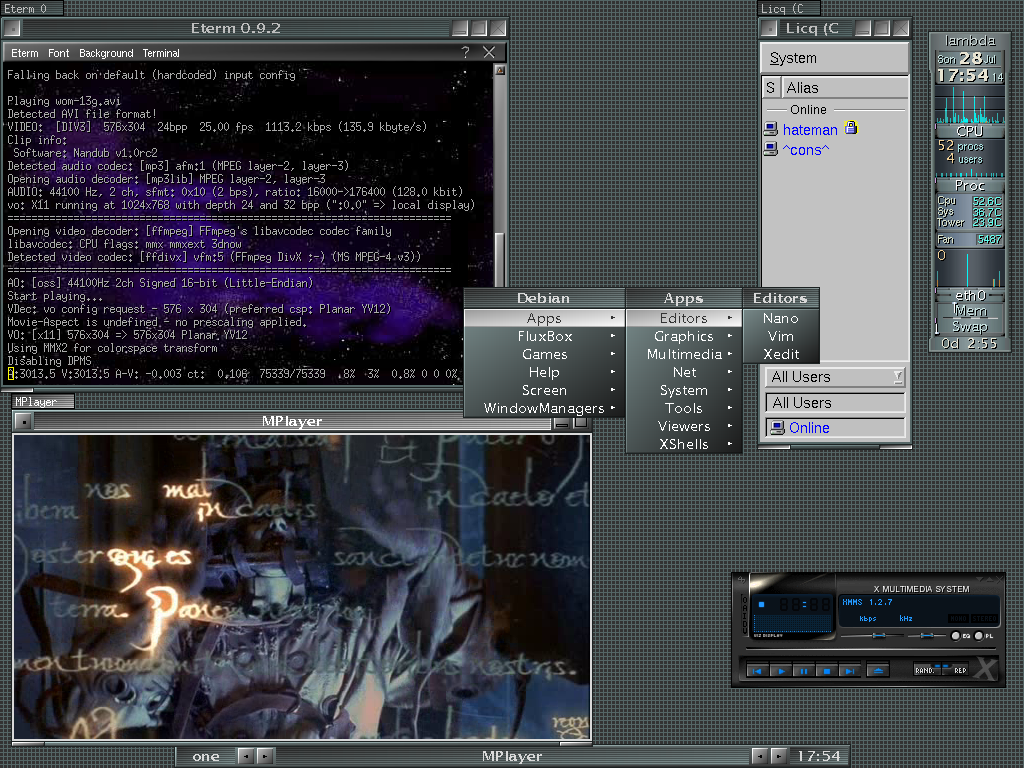Launch Vim from the Editors menu
1024x768 pixels.
click(780, 336)
